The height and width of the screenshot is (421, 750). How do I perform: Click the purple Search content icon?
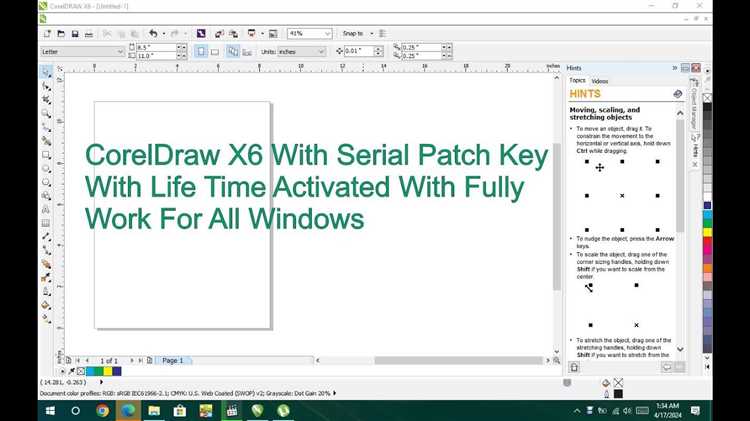pyautogui.click(x=201, y=33)
